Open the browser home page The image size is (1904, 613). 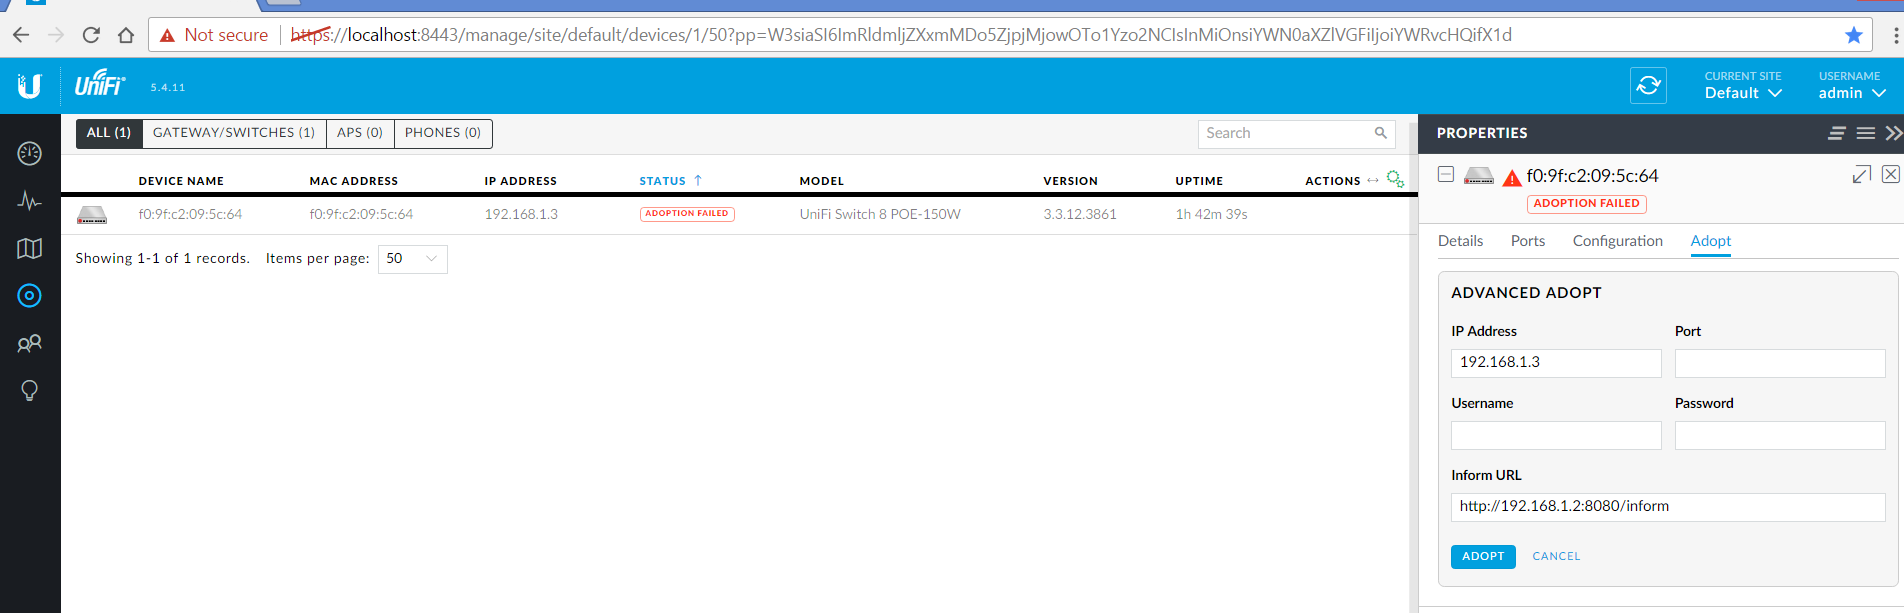126,35
